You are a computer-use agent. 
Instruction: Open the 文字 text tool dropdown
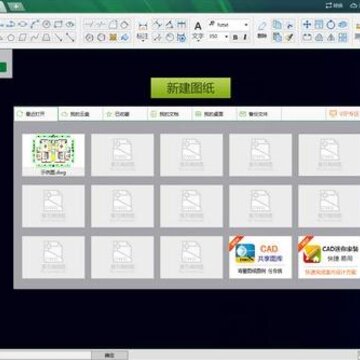click(198, 37)
